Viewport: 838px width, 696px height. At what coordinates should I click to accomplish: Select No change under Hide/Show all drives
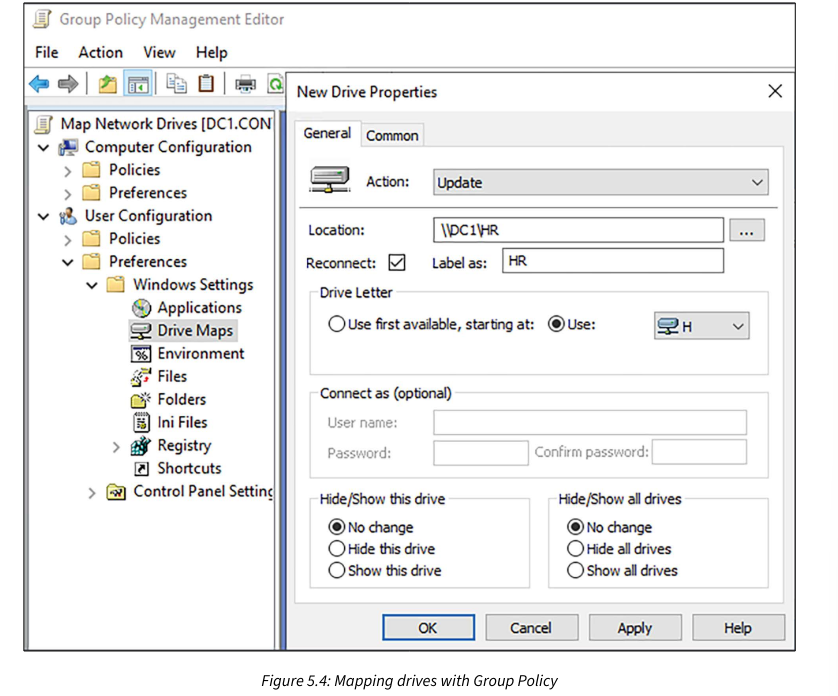tap(575, 527)
